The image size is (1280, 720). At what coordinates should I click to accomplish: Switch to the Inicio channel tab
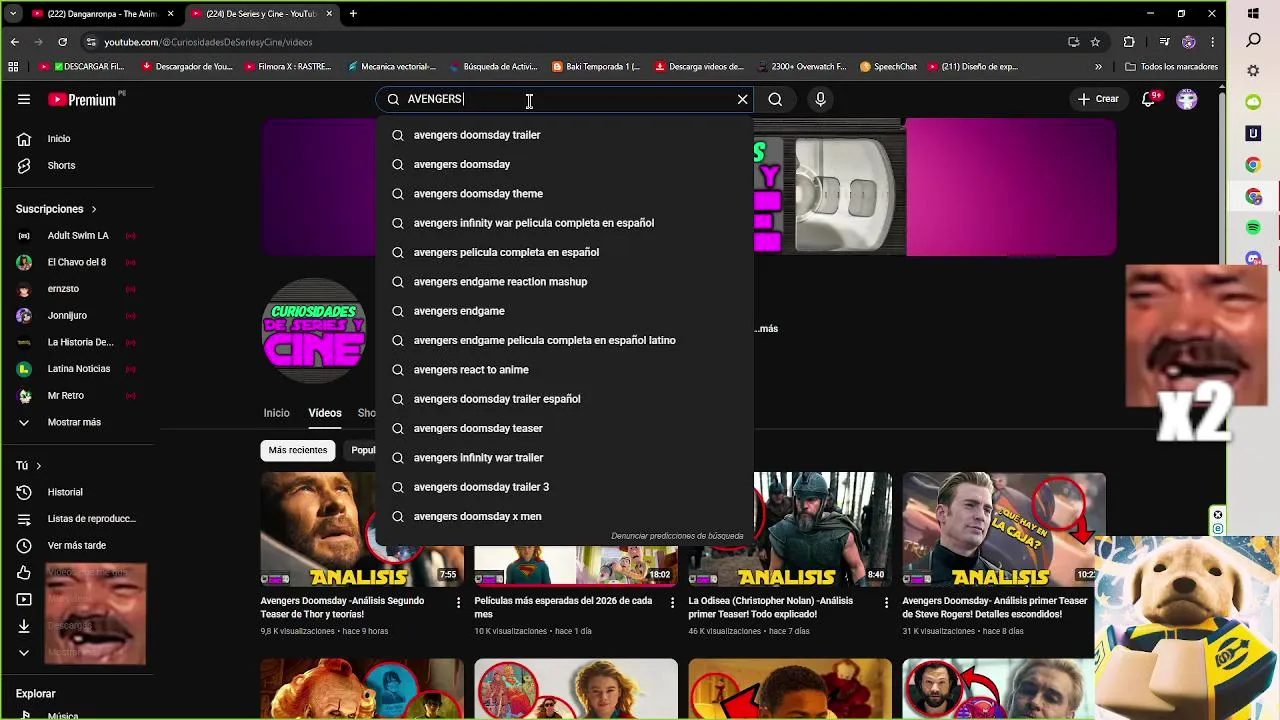tap(276, 413)
